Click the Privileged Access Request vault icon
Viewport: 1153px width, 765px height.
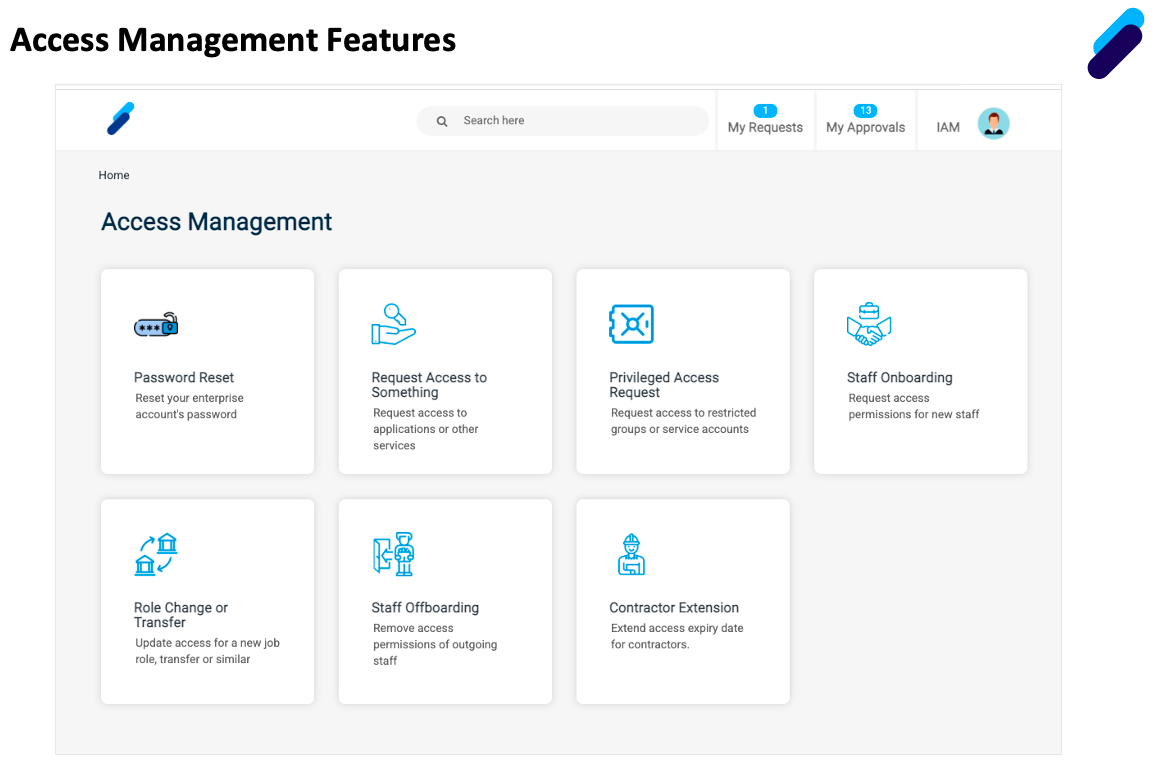(x=631, y=323)
